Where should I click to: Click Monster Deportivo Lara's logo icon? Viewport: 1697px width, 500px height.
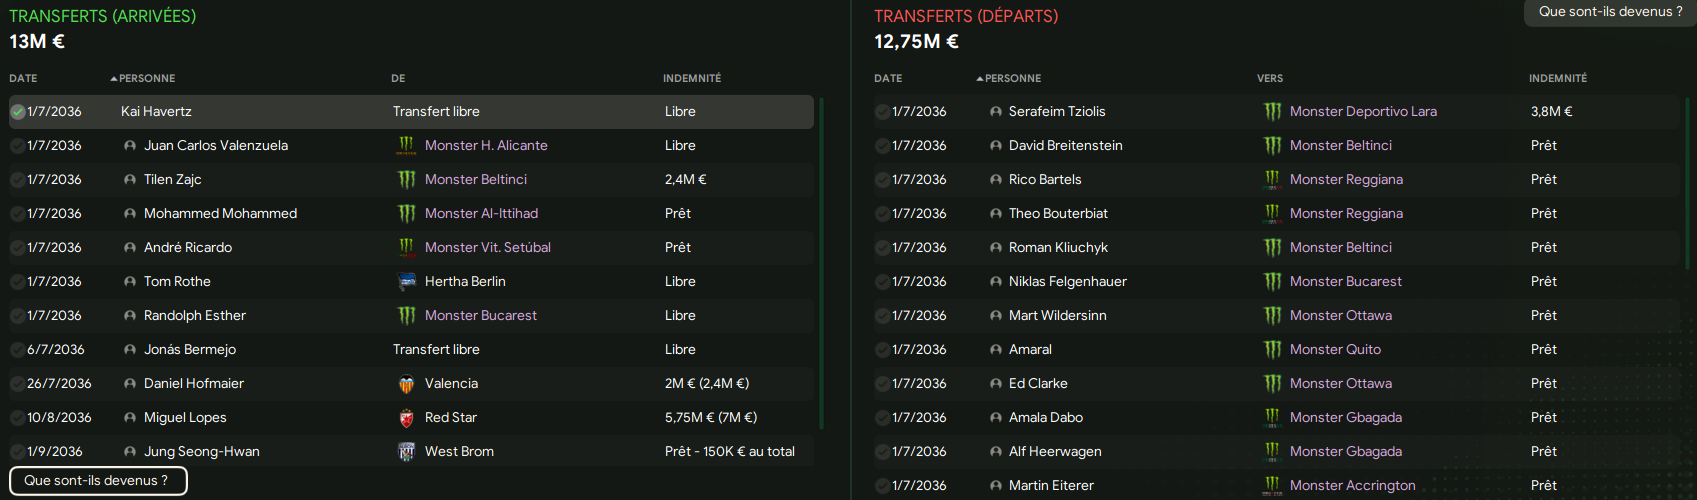(x=1272, y=112)
